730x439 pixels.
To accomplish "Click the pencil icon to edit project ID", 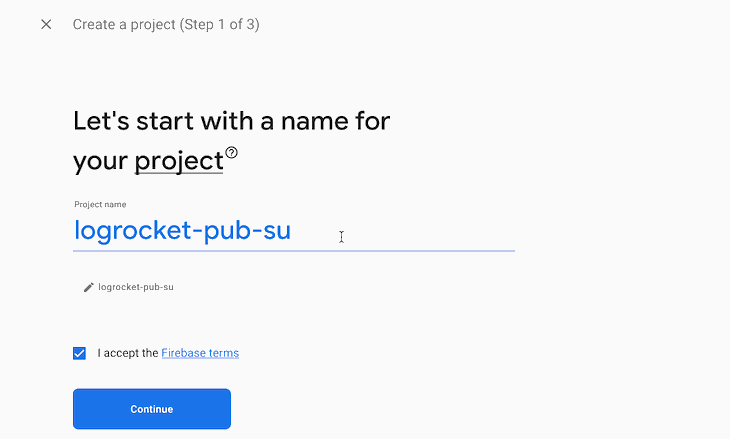I will [x=88, y=287].
